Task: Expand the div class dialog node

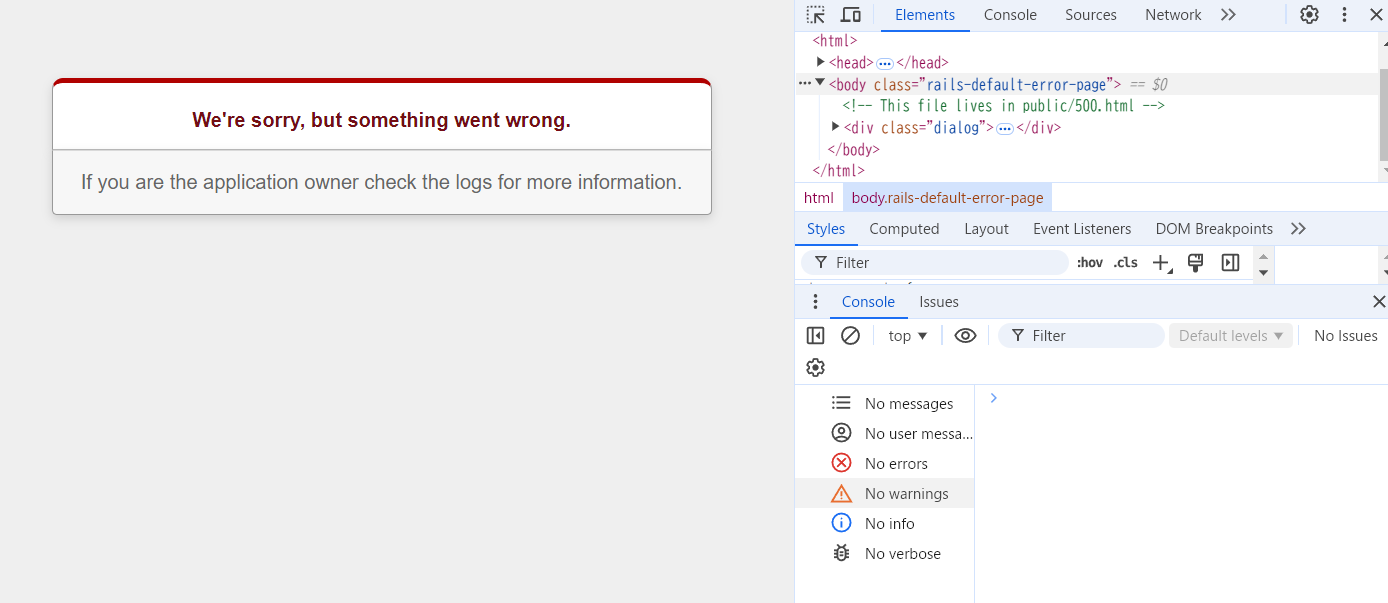Action: coord(836,126)
